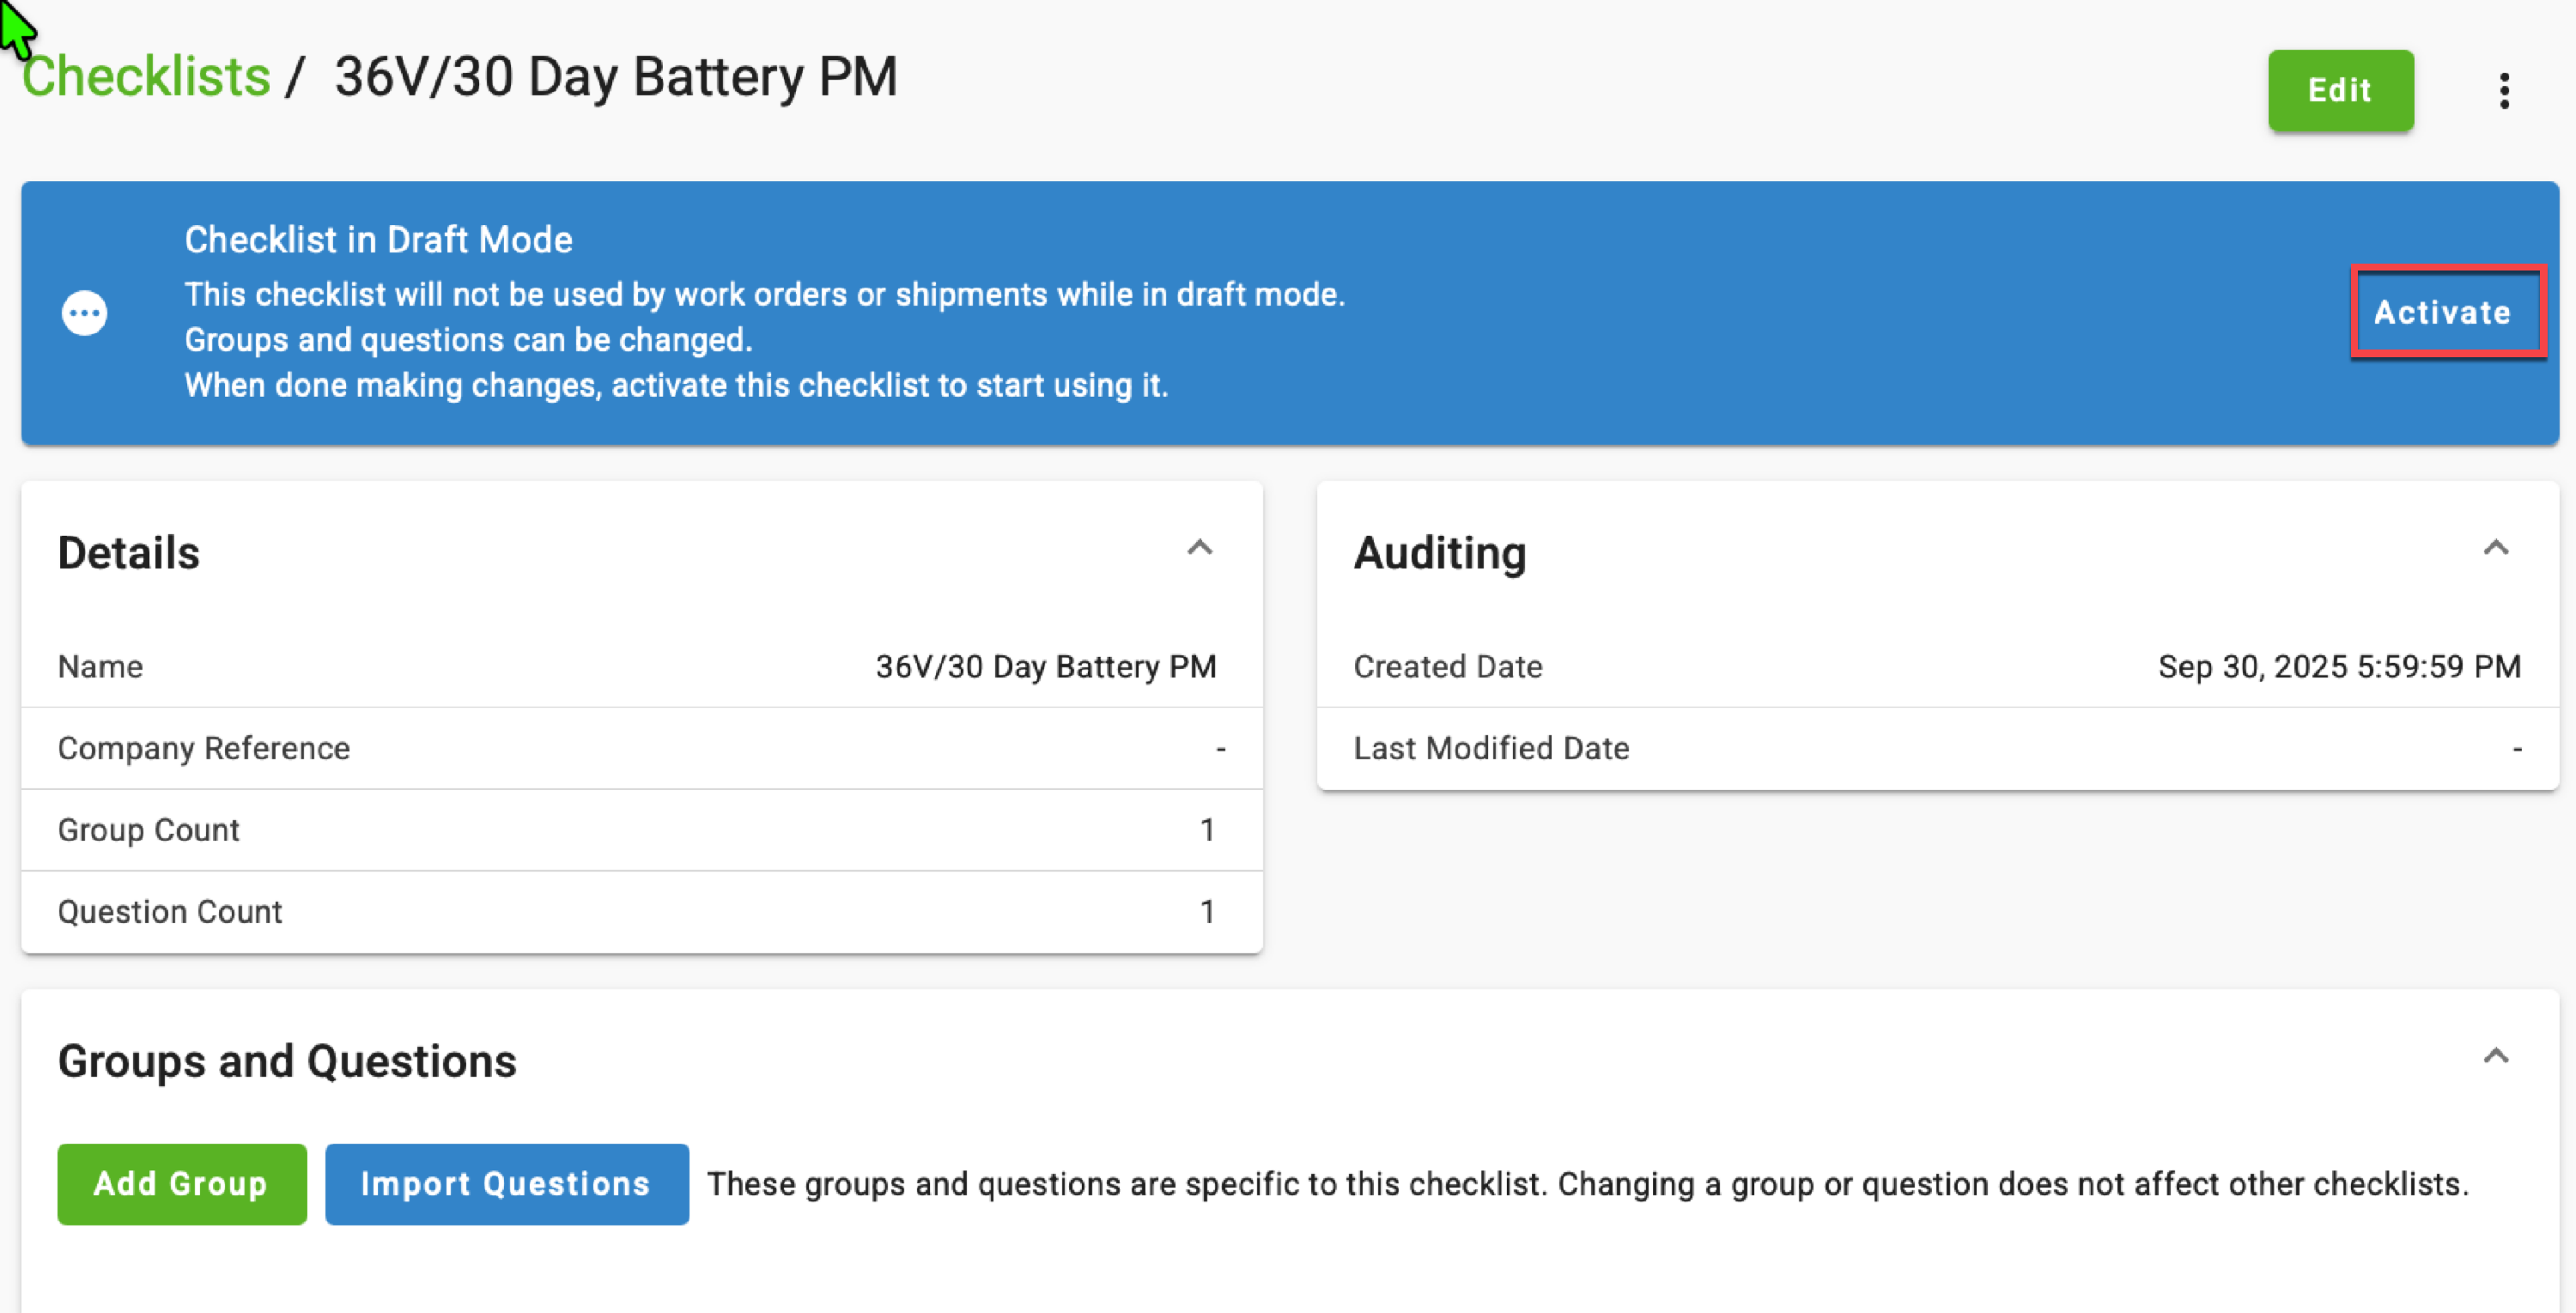Collapse the Groups and Questions section
Image resolution: width=2576 pixels, height=1313 pixels.
click(2495, 1056)
